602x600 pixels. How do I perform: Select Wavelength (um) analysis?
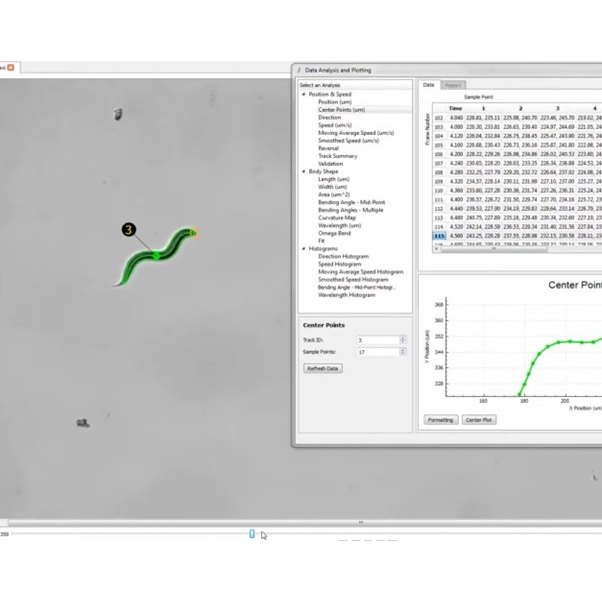click(339, 225)
